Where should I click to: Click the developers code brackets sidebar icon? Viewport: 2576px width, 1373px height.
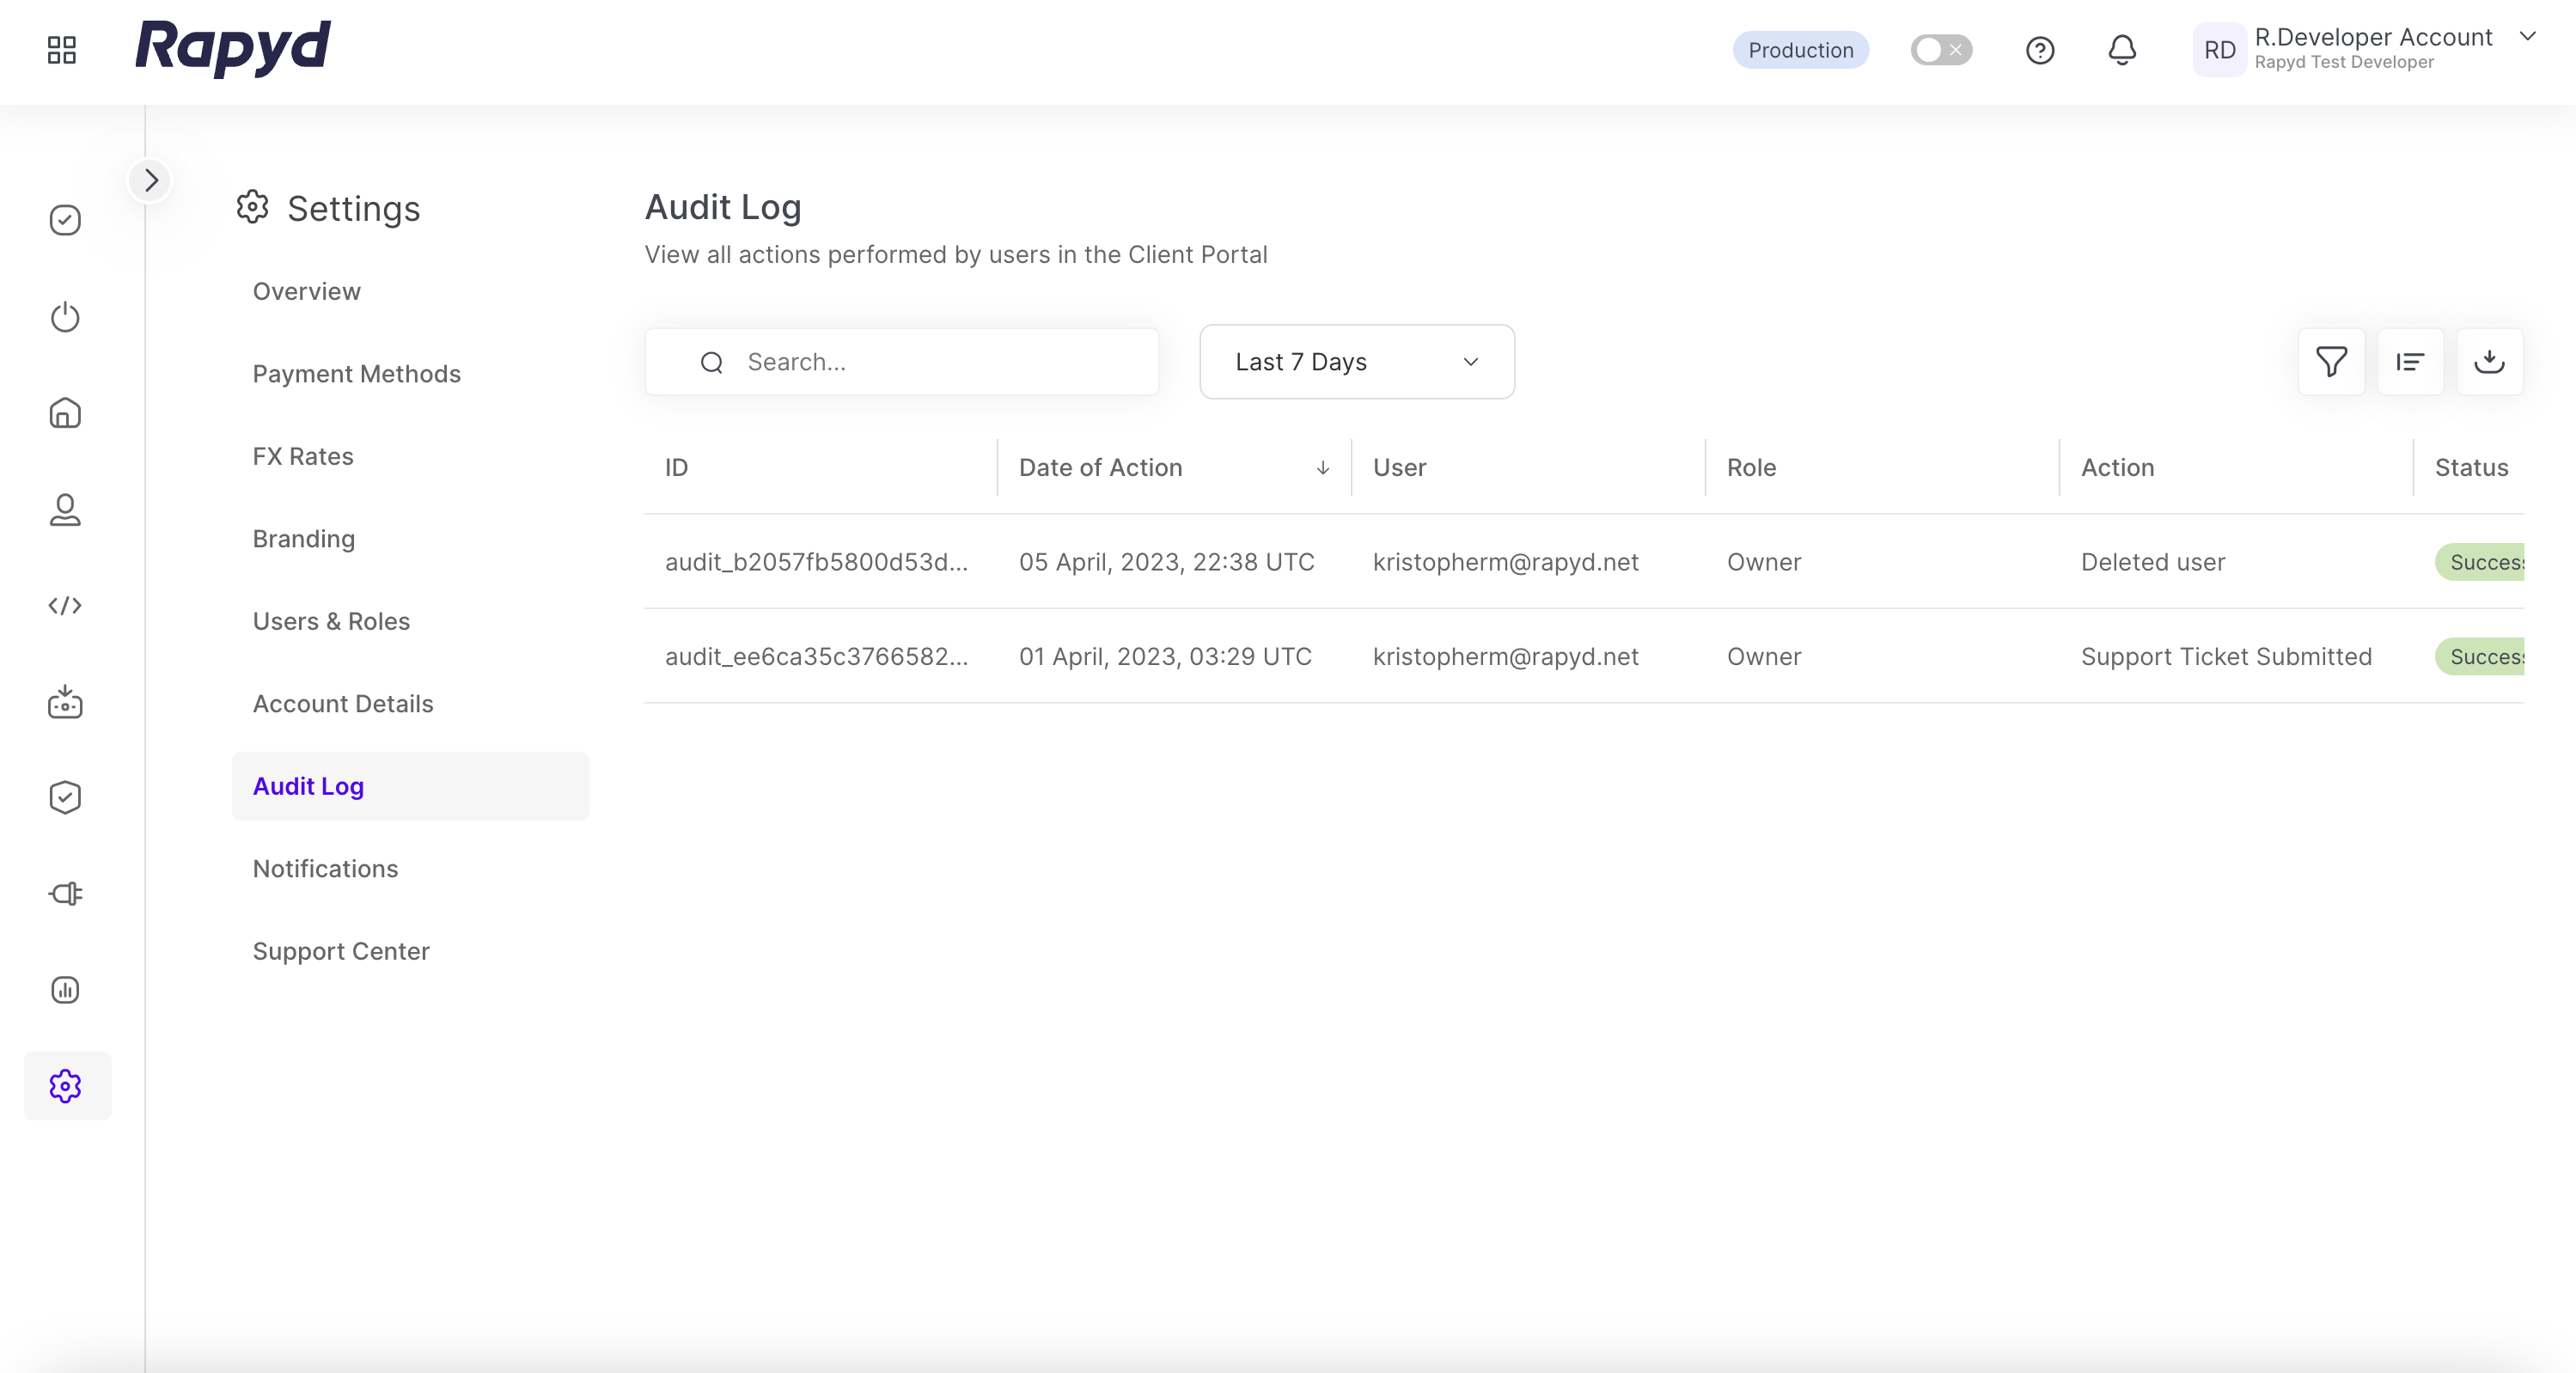pos(65,605)
